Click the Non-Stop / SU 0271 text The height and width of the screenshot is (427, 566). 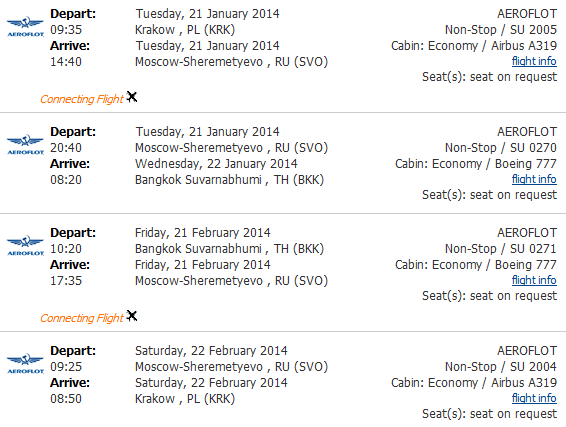coord(501,249)
